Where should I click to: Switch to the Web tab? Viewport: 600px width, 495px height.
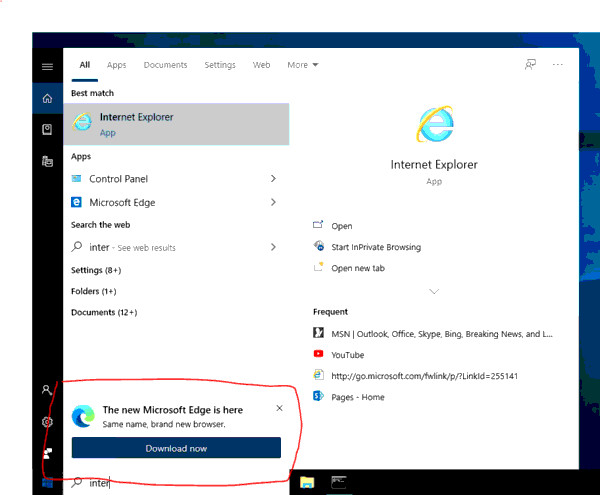pos(261,65)
